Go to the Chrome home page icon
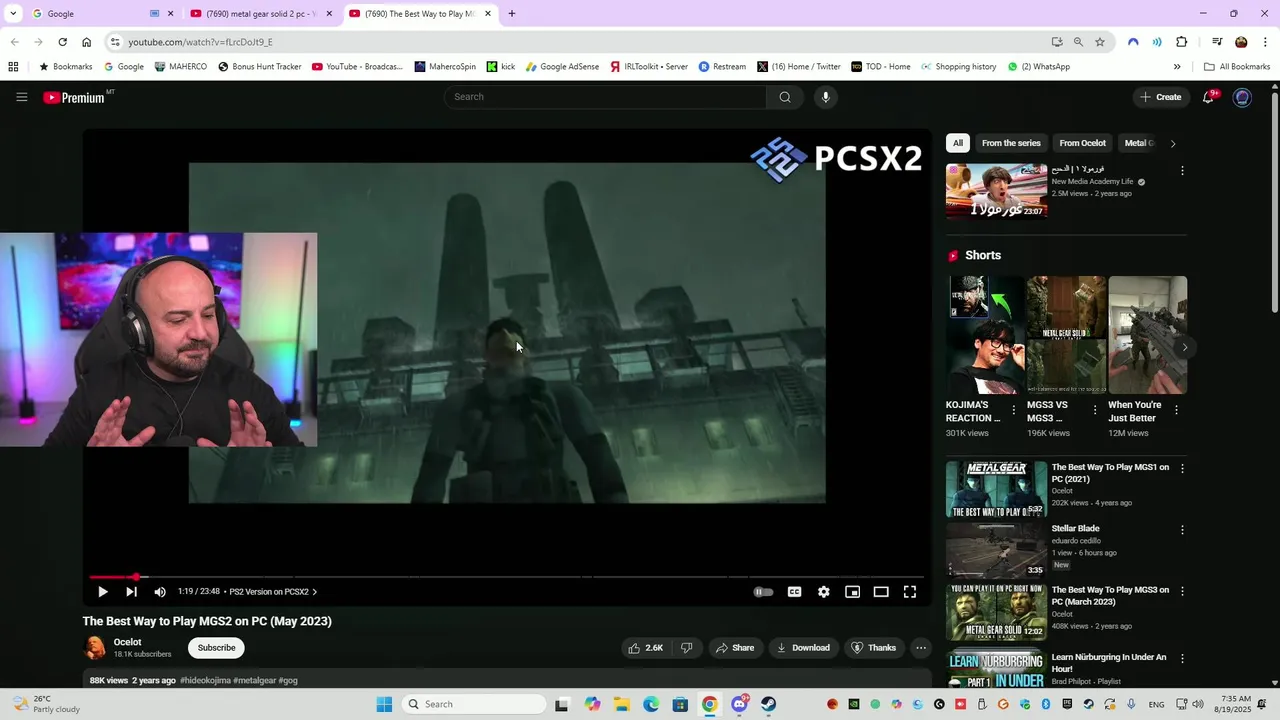Viewport: 1280px width, 720px height. (x=86, y=42)
